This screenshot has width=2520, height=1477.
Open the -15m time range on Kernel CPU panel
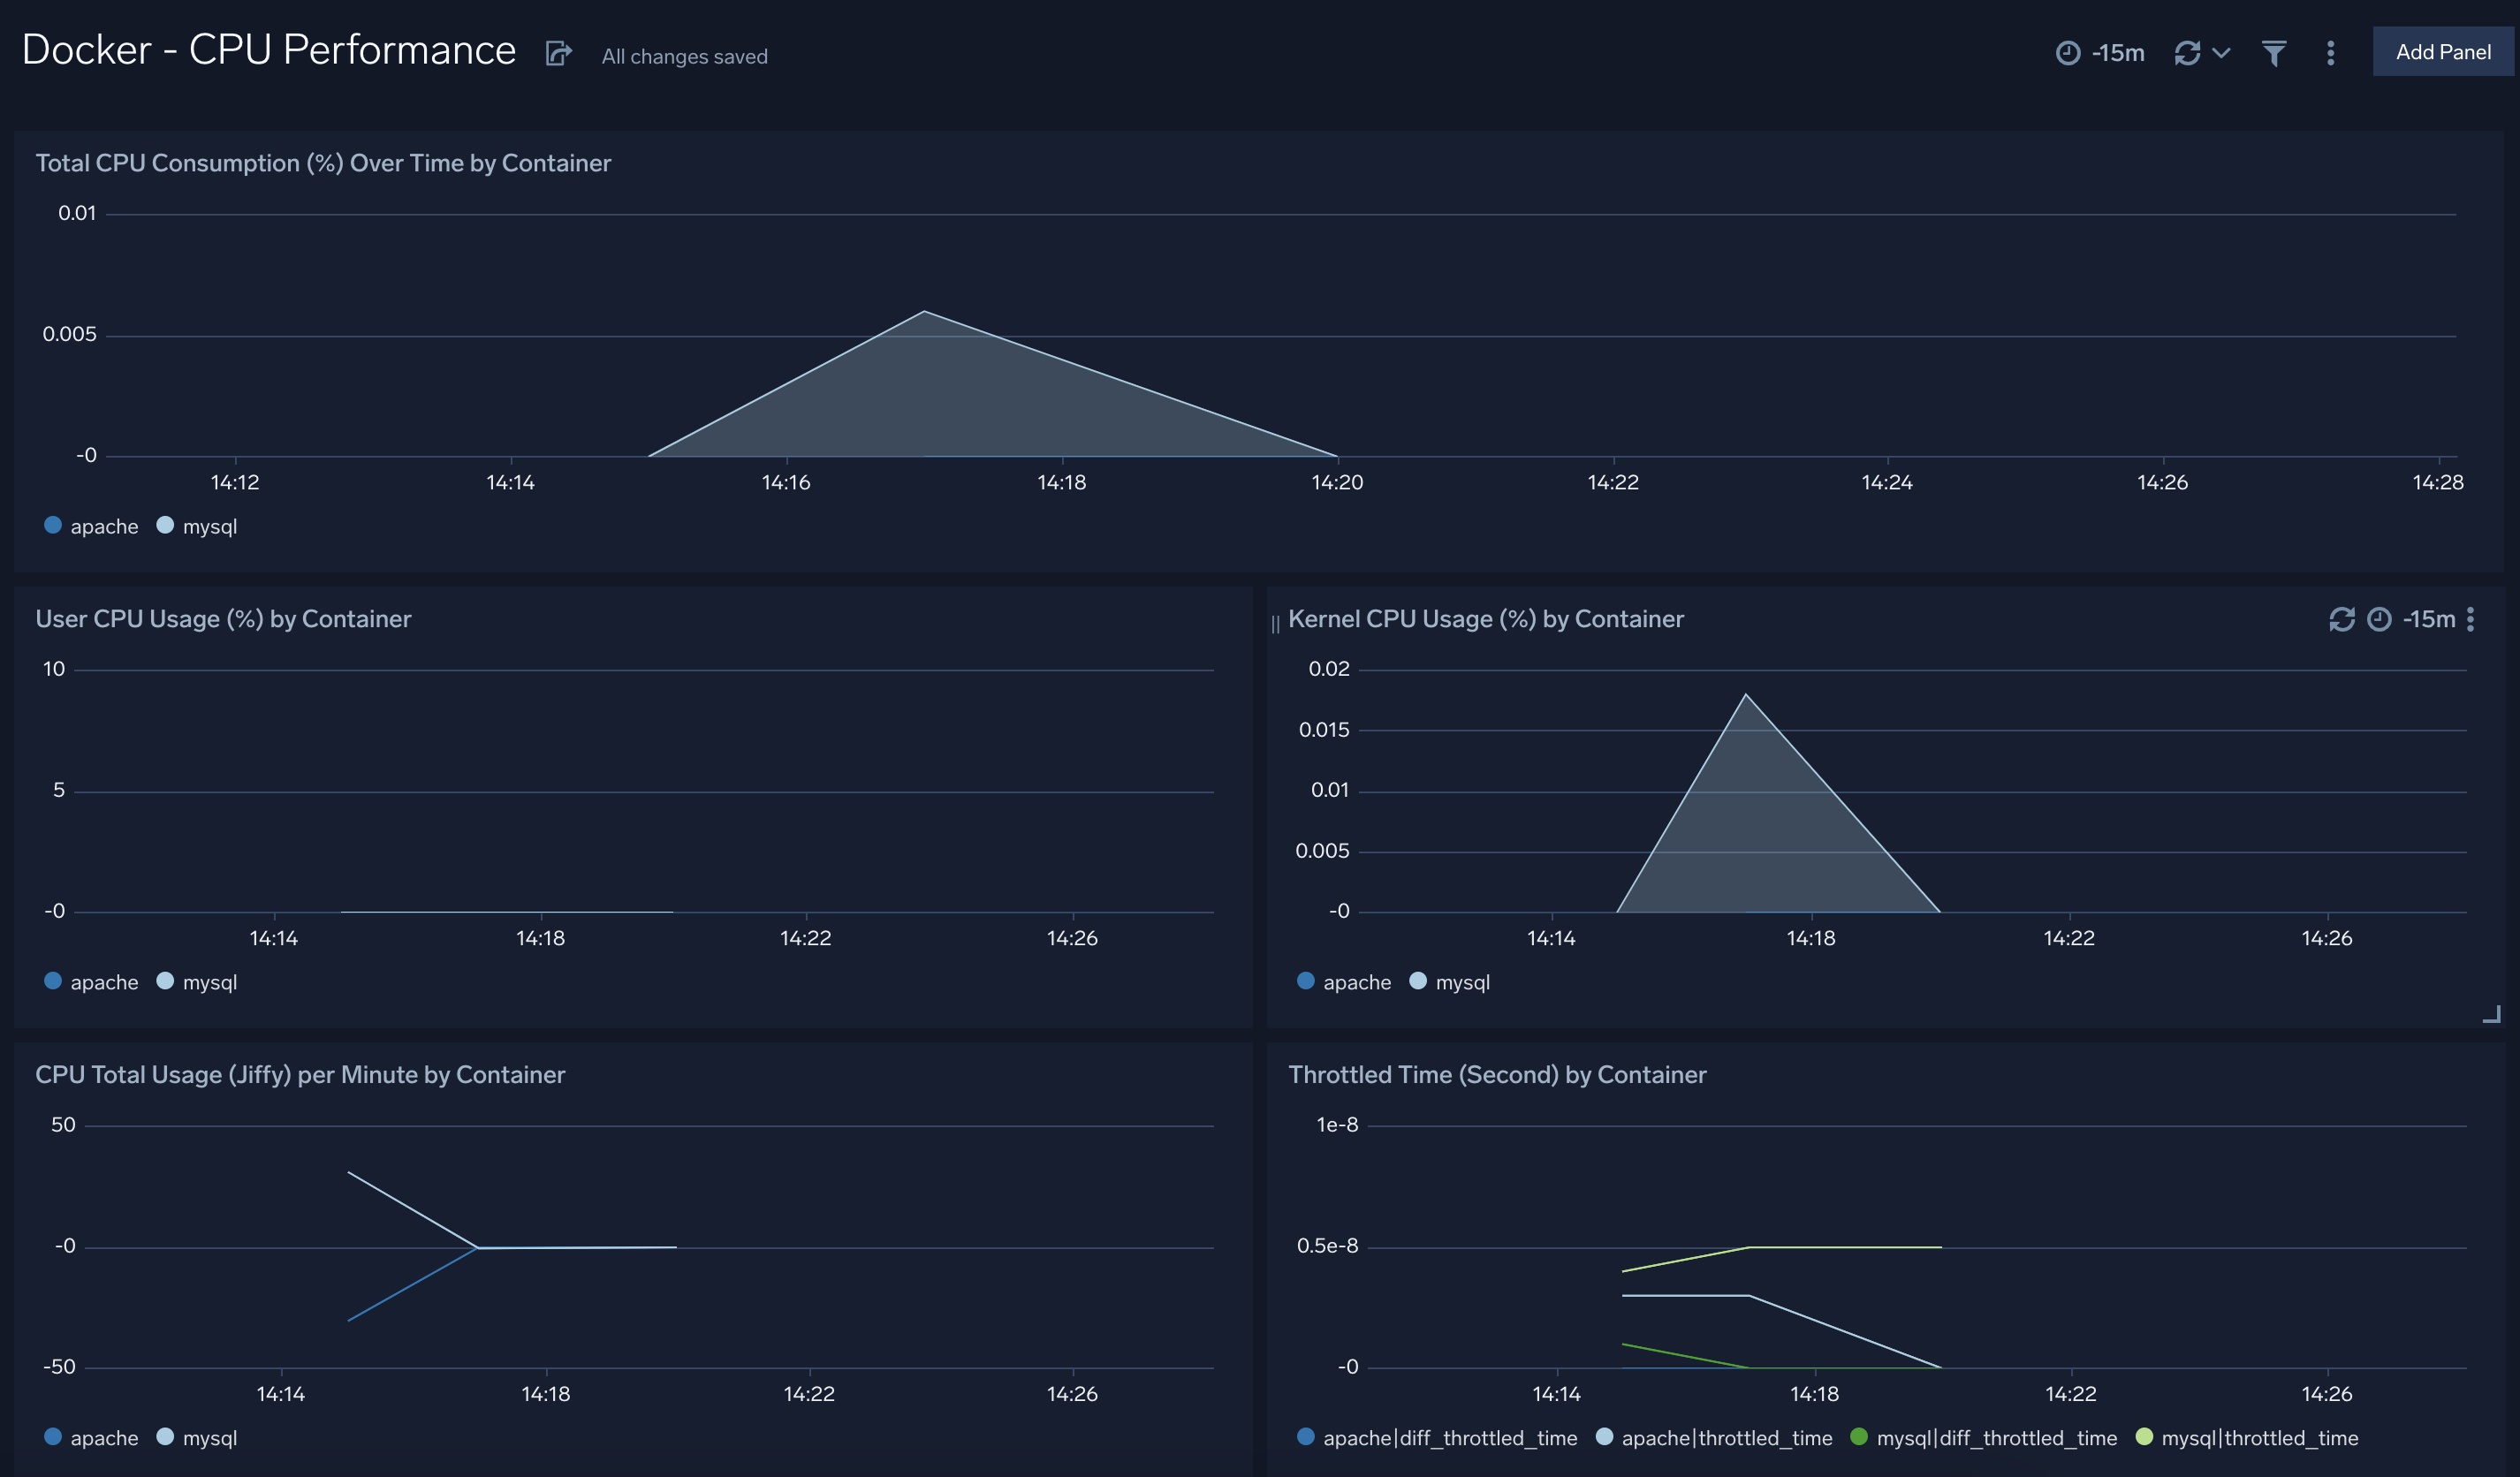pyautogui.click(x=2428, y=619)
